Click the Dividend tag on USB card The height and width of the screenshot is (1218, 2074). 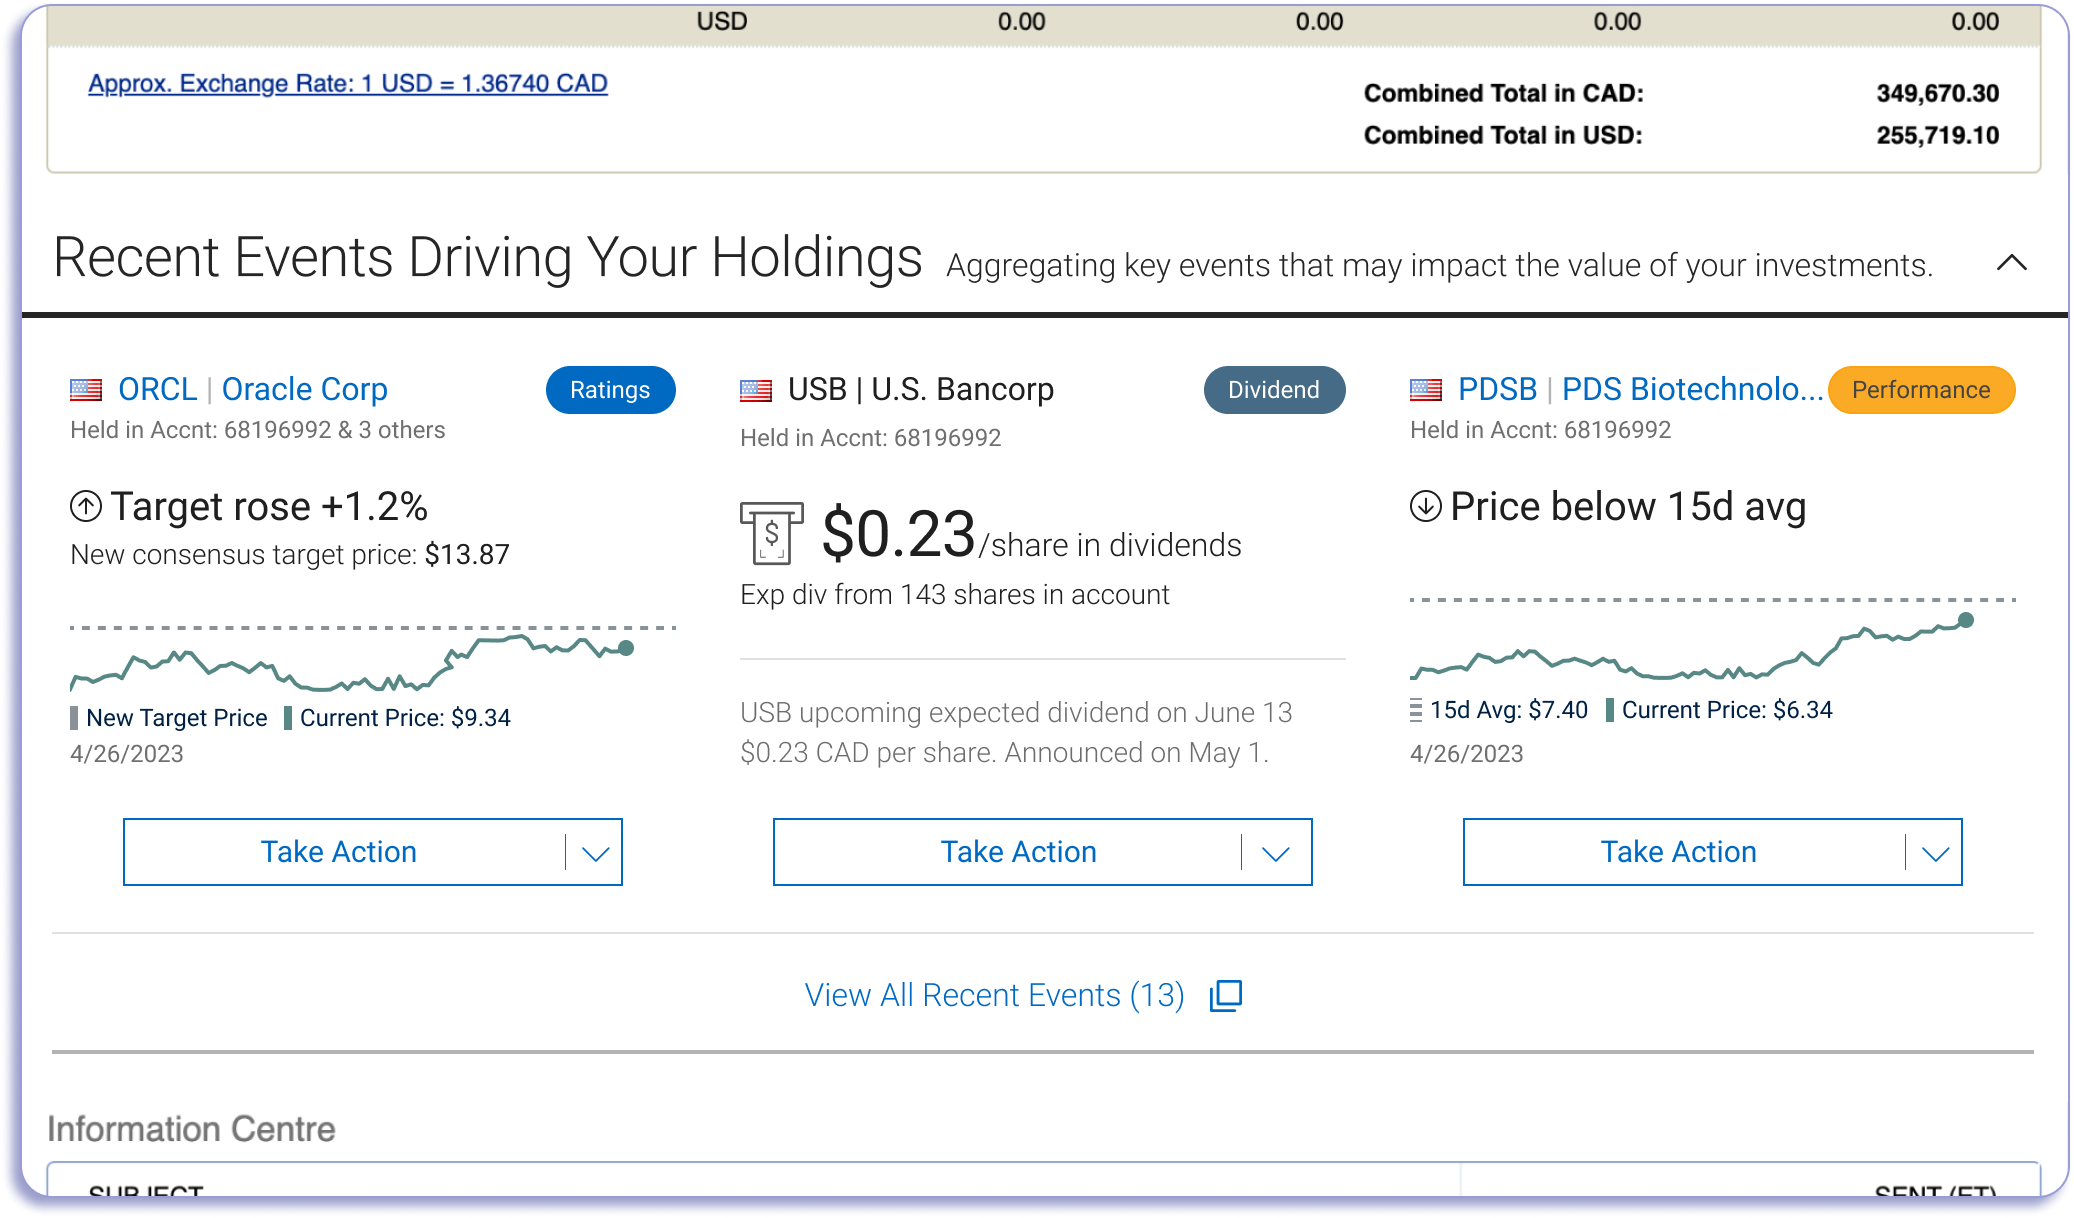pos(1274,390)
